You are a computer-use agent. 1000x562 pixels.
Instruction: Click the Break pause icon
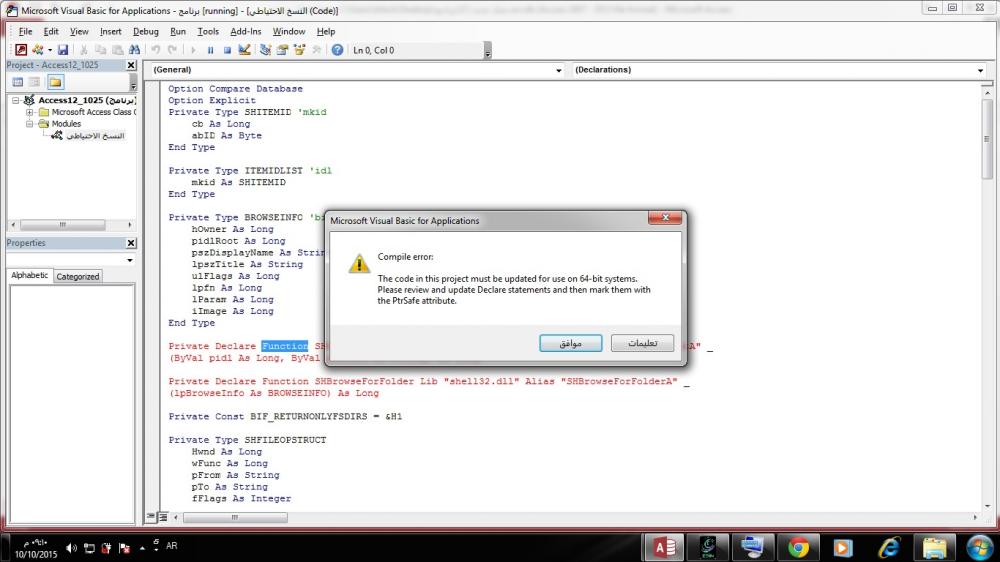pos(210,50)
